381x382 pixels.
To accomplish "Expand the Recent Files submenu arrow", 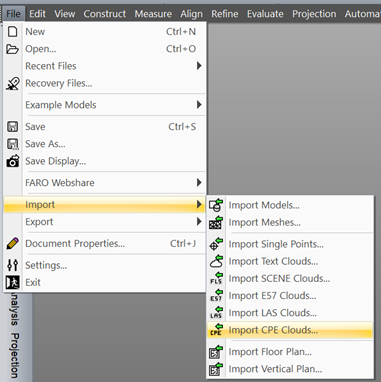I will tap(199, 66).
